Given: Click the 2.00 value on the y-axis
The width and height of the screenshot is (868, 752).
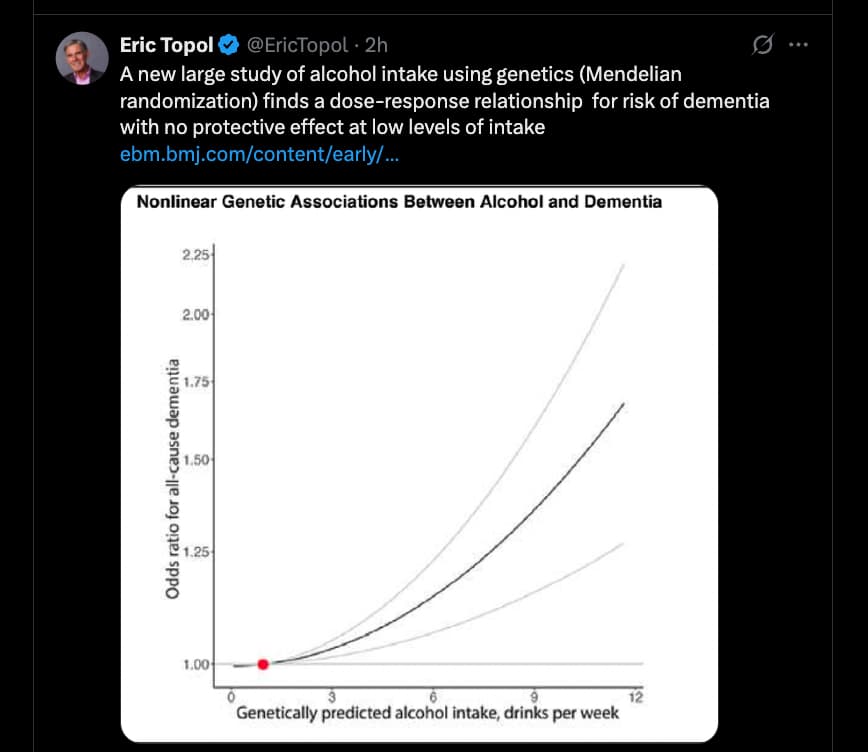Looking at the screenshot, I should [x=196, y=315].
